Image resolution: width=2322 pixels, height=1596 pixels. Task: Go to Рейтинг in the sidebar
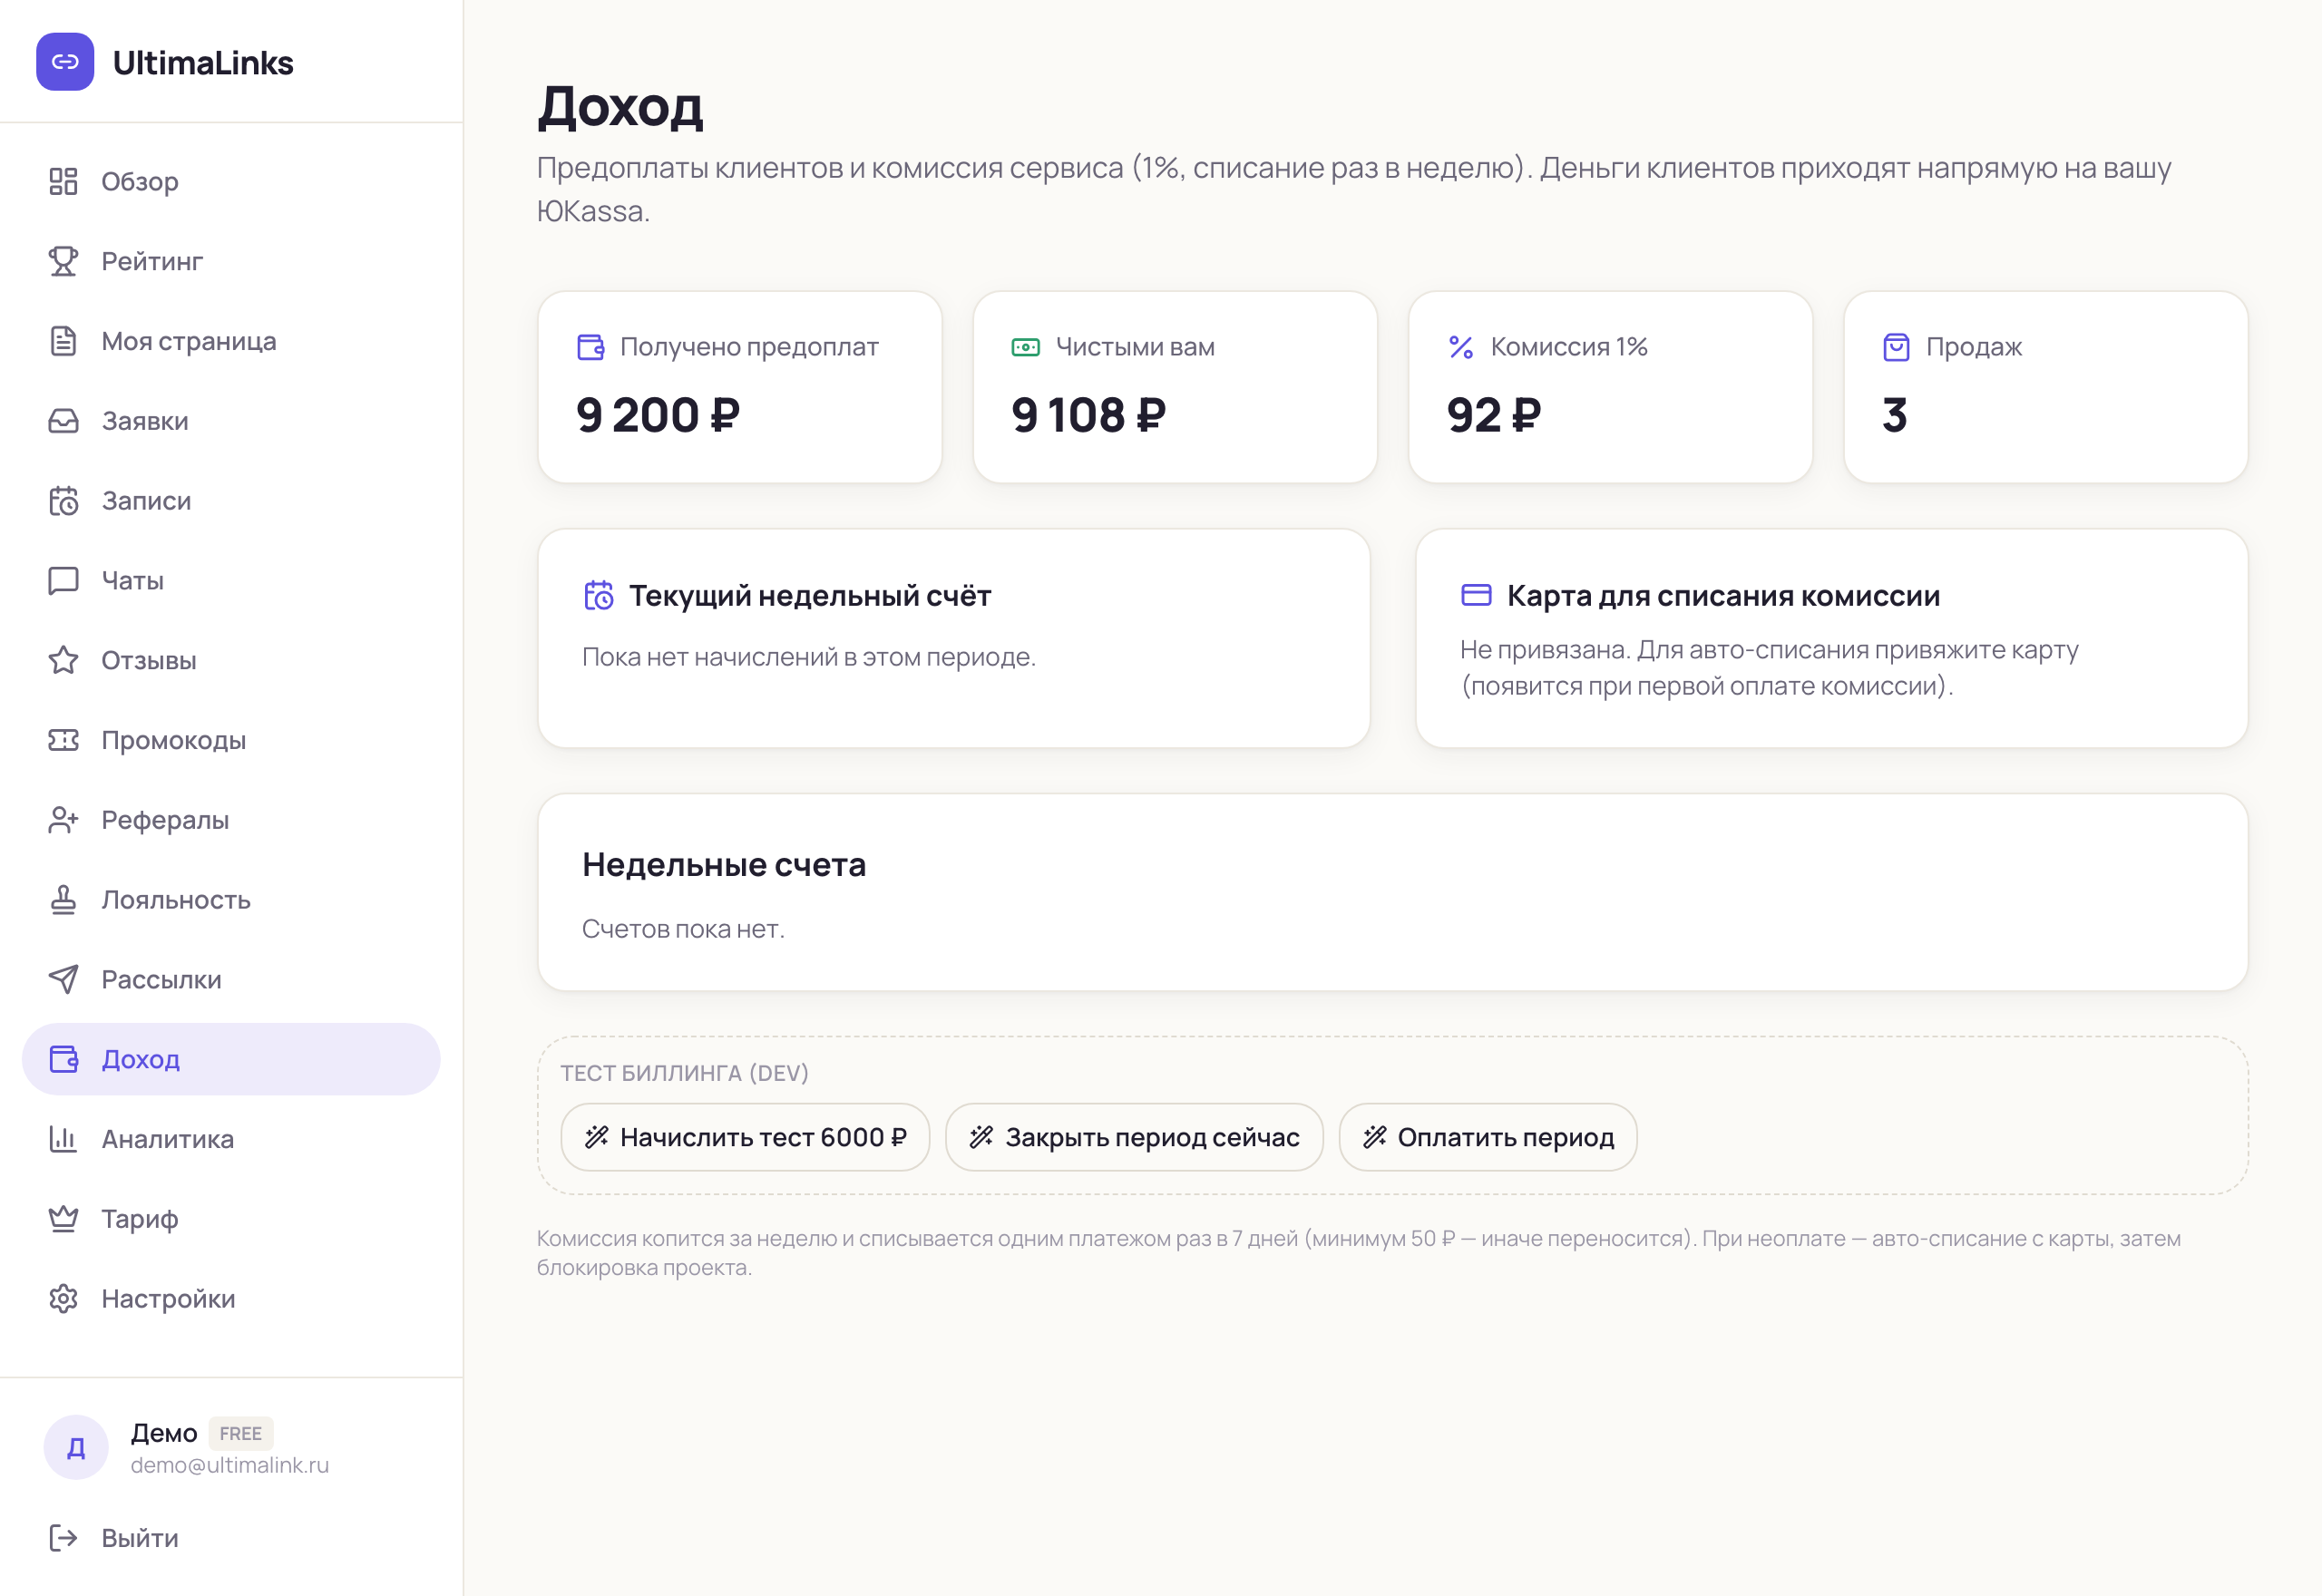click(231, 261)
